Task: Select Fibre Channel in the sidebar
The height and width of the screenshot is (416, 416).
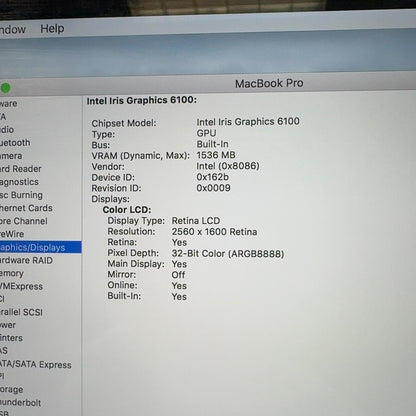Action: pyautogui.click(x=24, y=221)
